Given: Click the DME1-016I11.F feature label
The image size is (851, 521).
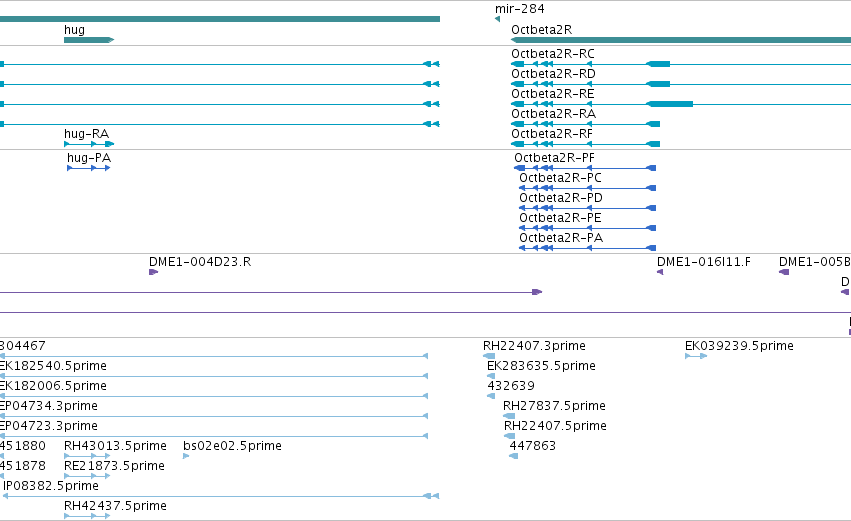Looking at the screenshot, I should [x=703, y=262].
